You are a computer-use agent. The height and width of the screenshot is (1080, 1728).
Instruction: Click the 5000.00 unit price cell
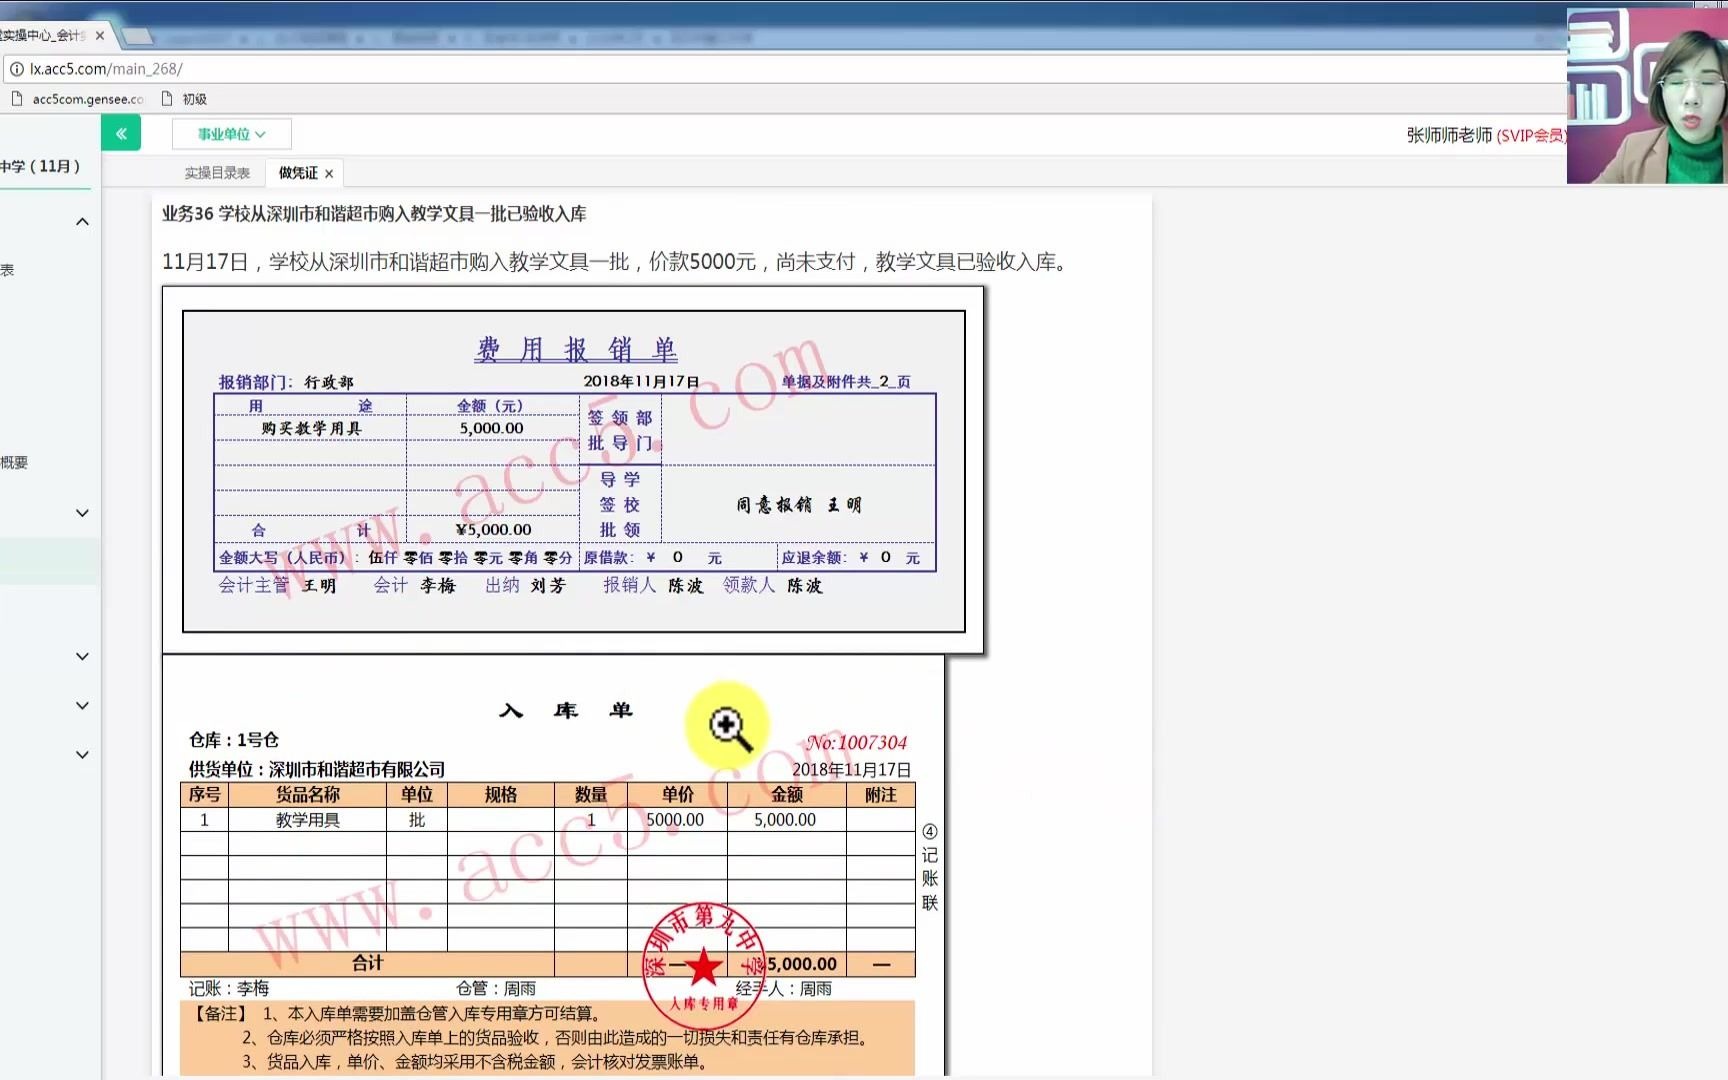point(675,820)
